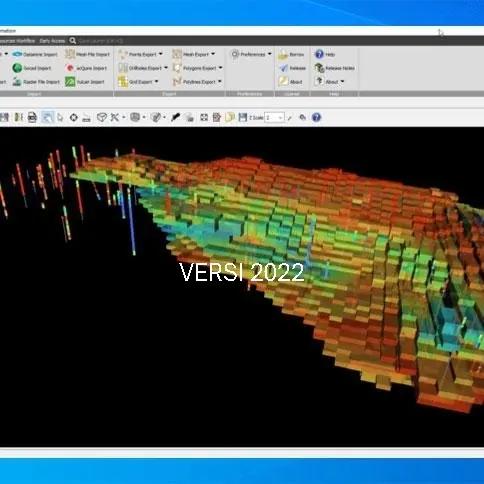Click the arrow pointer tool in the view toolbar
The image size is (484, 484).
click(x=60, y=117)
